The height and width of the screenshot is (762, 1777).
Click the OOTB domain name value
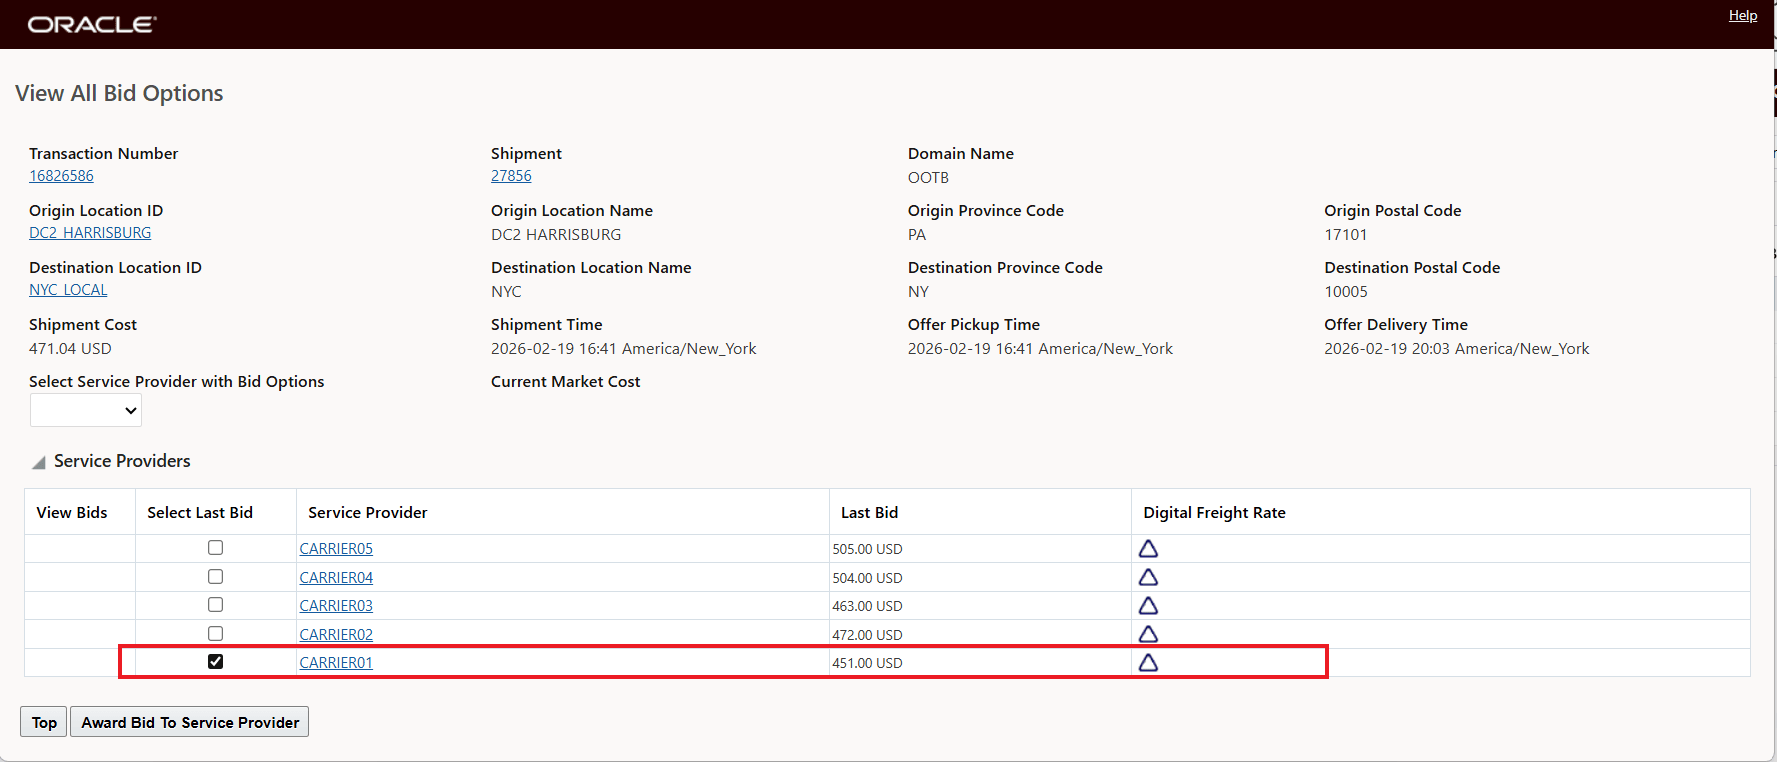pyautogui.click(x=928, y=178)
